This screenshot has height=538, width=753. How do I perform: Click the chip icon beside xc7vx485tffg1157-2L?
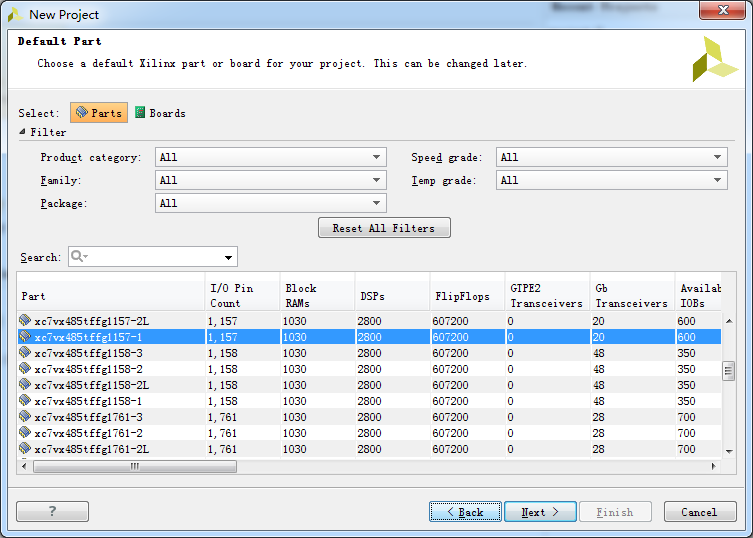[x=25, y=320]
